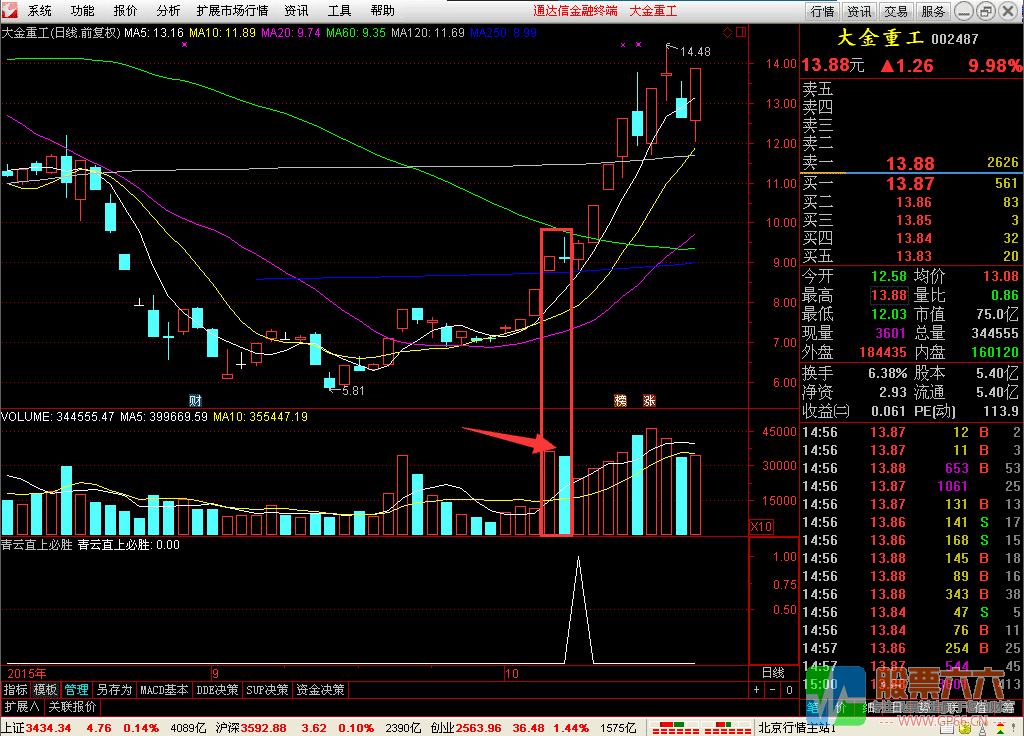Click the 财 marker under the chart

(x=195, y=400)
